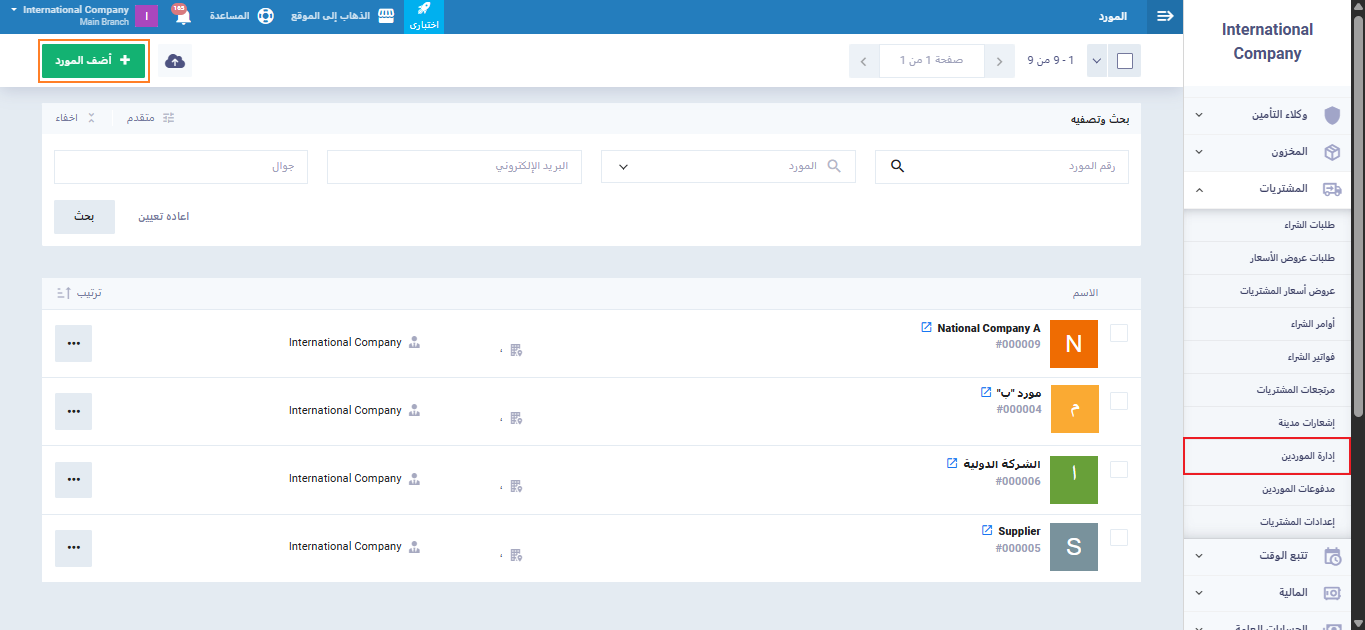Toggle the select-all checkbox in the toolbar
1365x630 pixels.
click(1125, 61)
